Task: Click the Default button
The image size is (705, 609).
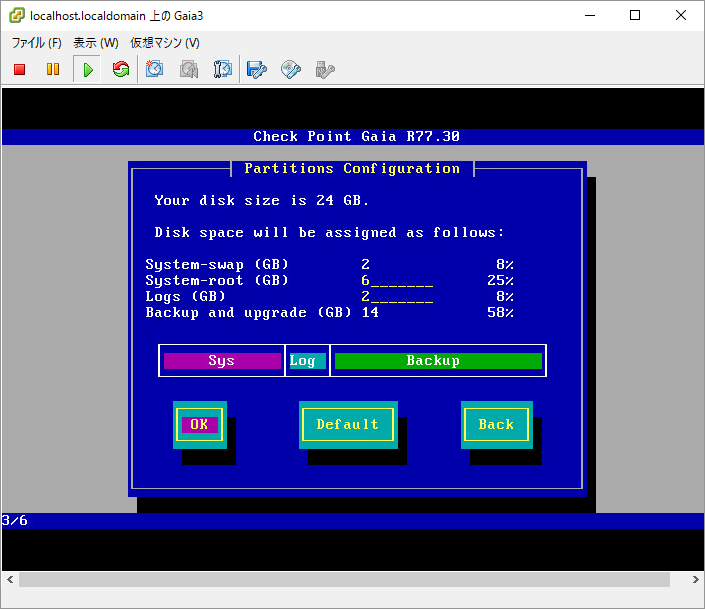Action: tap(348, 425)
